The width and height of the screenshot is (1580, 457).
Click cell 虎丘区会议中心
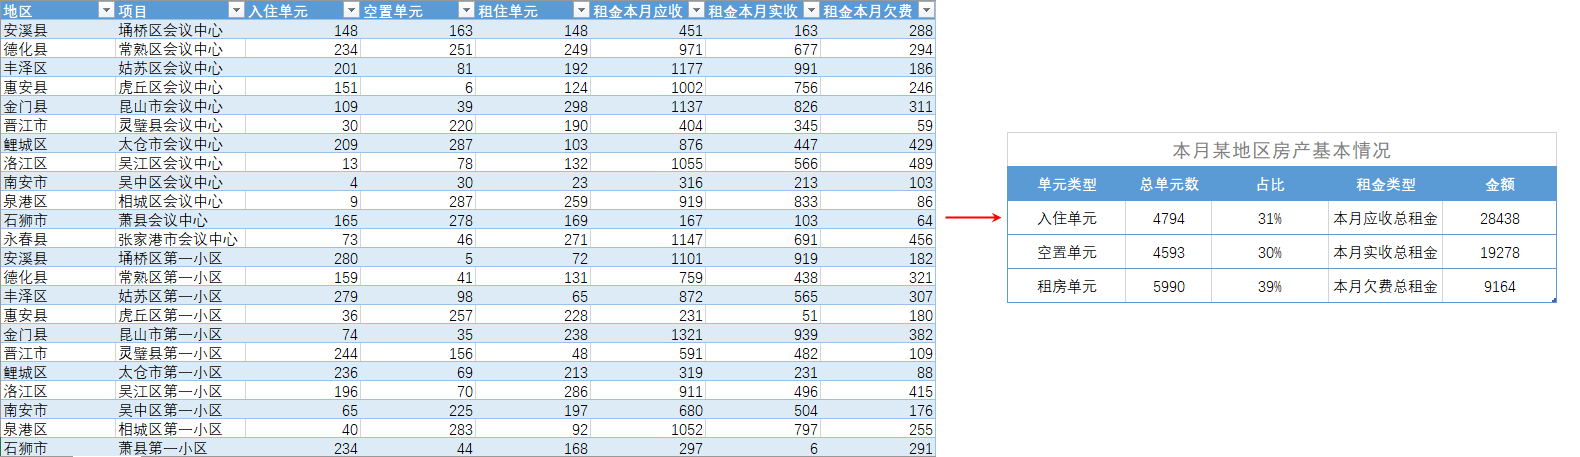[180, 87]
